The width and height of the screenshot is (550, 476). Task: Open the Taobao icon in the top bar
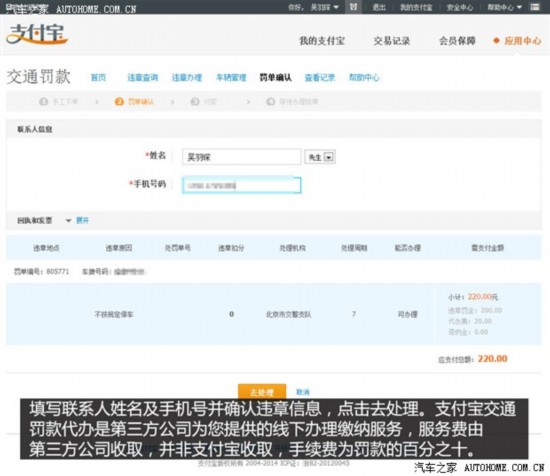pos(353,7)
